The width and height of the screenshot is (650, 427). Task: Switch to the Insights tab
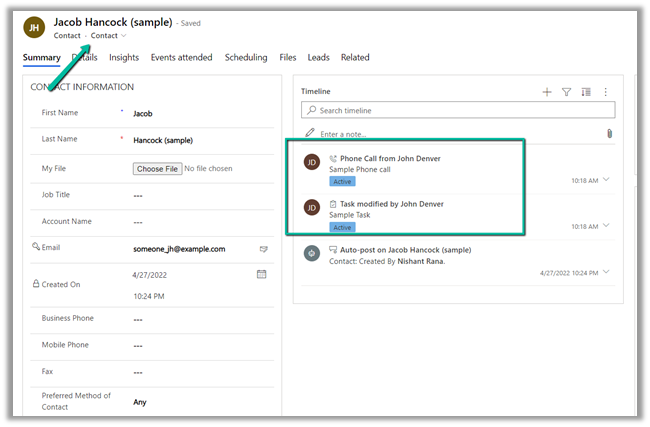click(x=124, y=58)
